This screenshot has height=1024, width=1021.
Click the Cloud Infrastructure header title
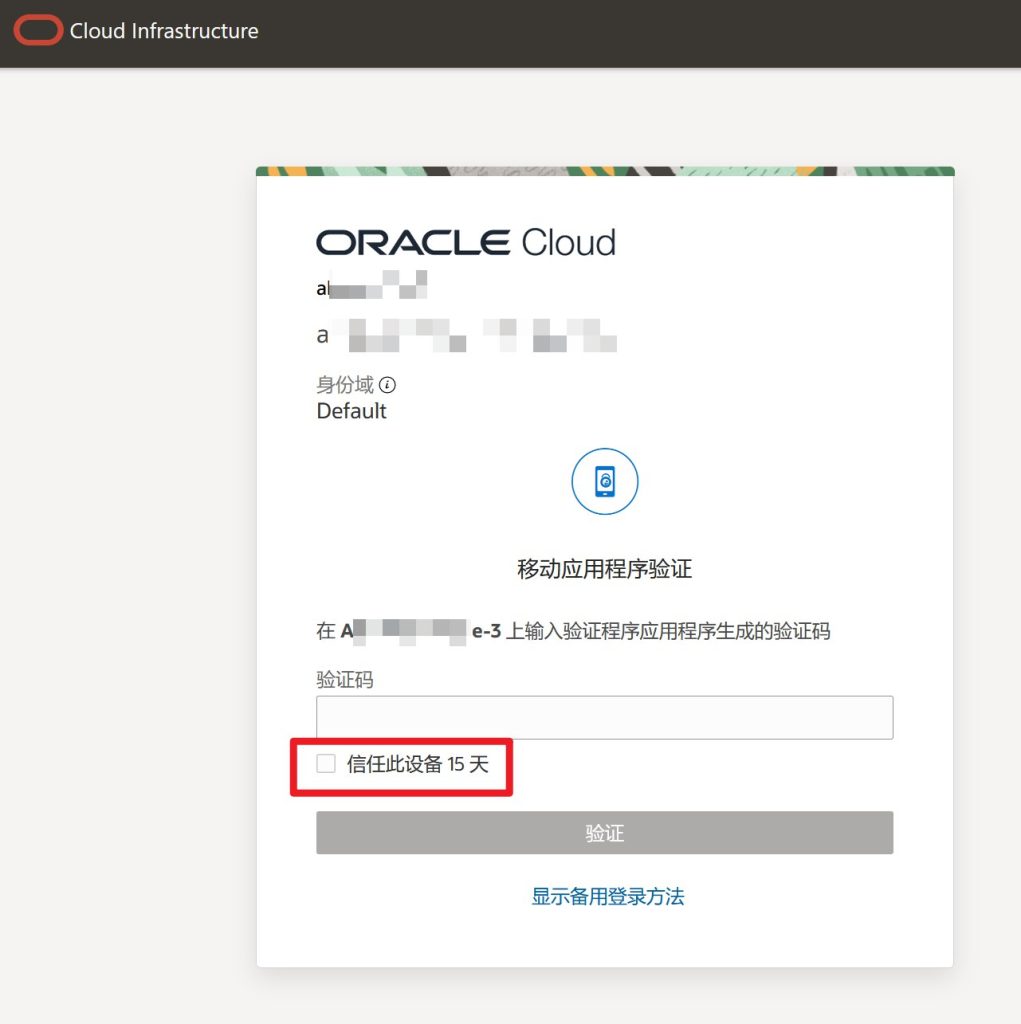point(164,31)
